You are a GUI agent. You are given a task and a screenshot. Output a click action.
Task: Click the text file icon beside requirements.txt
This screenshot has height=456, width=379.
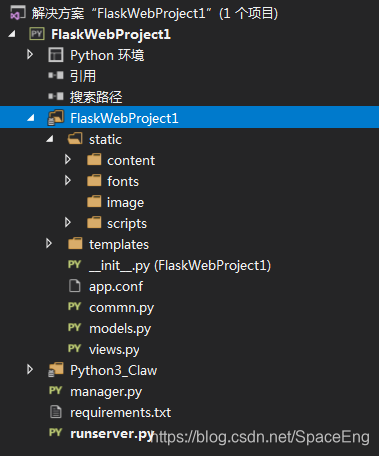pyautogui.click(x=56, y=412)
